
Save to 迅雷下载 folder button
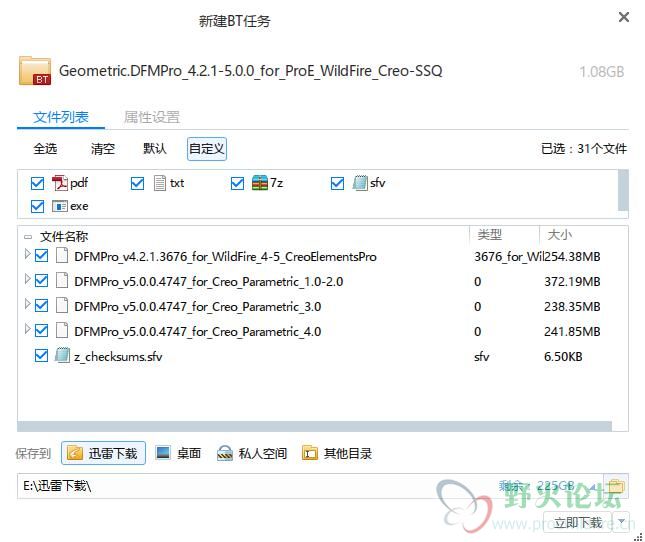(103, 453)
